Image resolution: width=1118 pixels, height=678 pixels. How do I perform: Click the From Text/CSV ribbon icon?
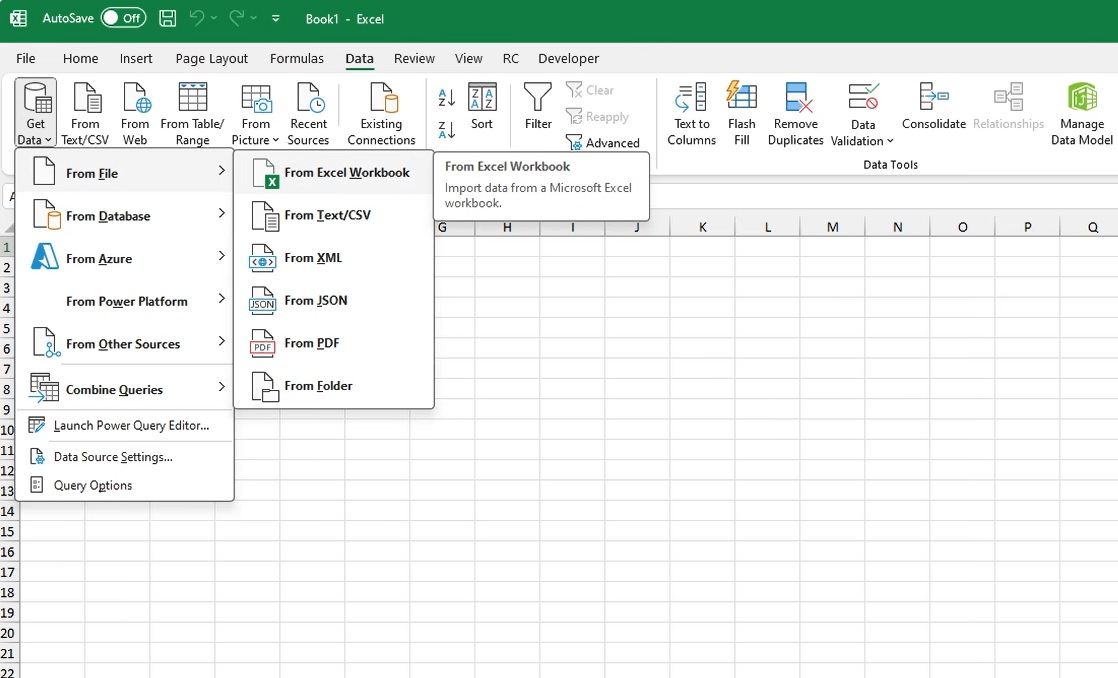[85, 113]
